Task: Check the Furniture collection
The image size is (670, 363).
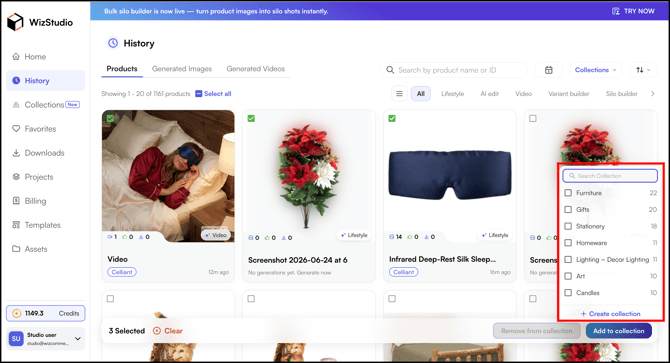Action: 568,193
